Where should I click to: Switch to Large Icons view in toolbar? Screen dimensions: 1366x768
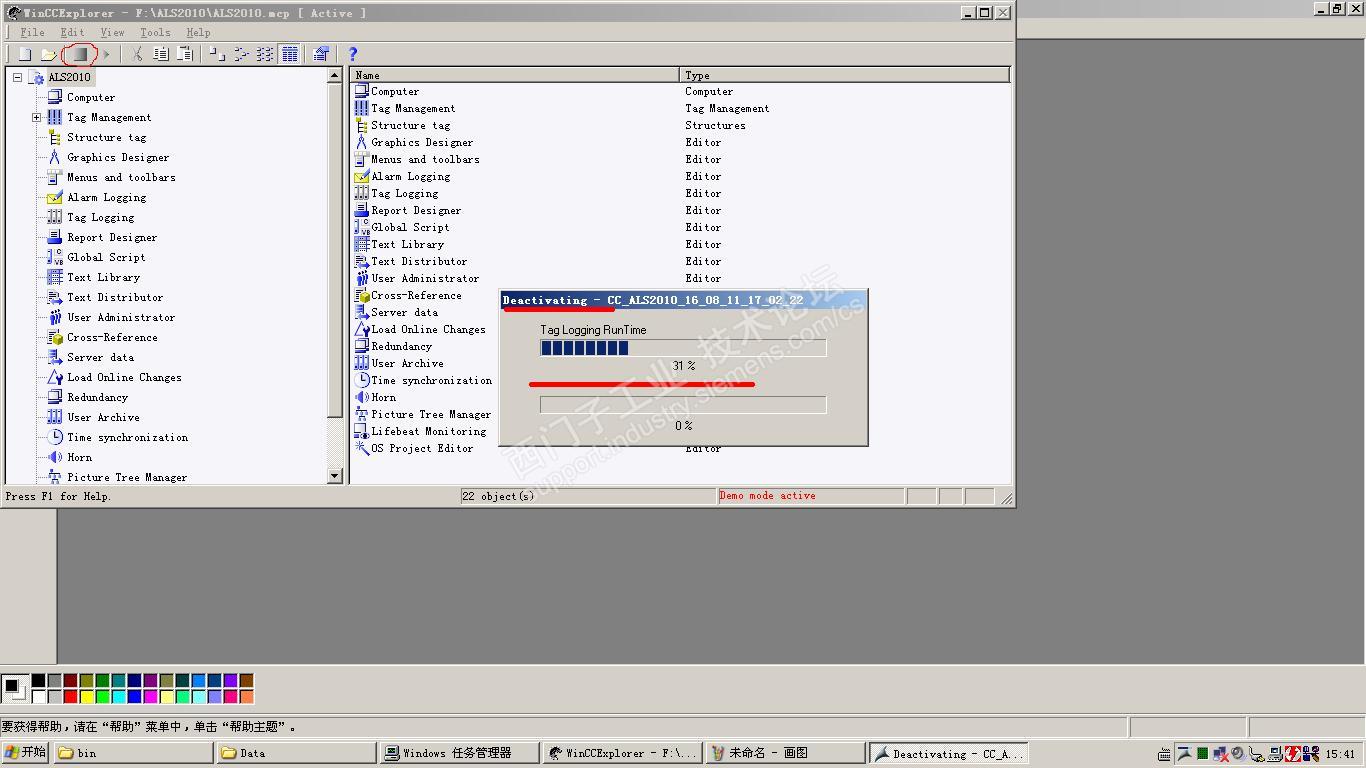tap(217, 54)
